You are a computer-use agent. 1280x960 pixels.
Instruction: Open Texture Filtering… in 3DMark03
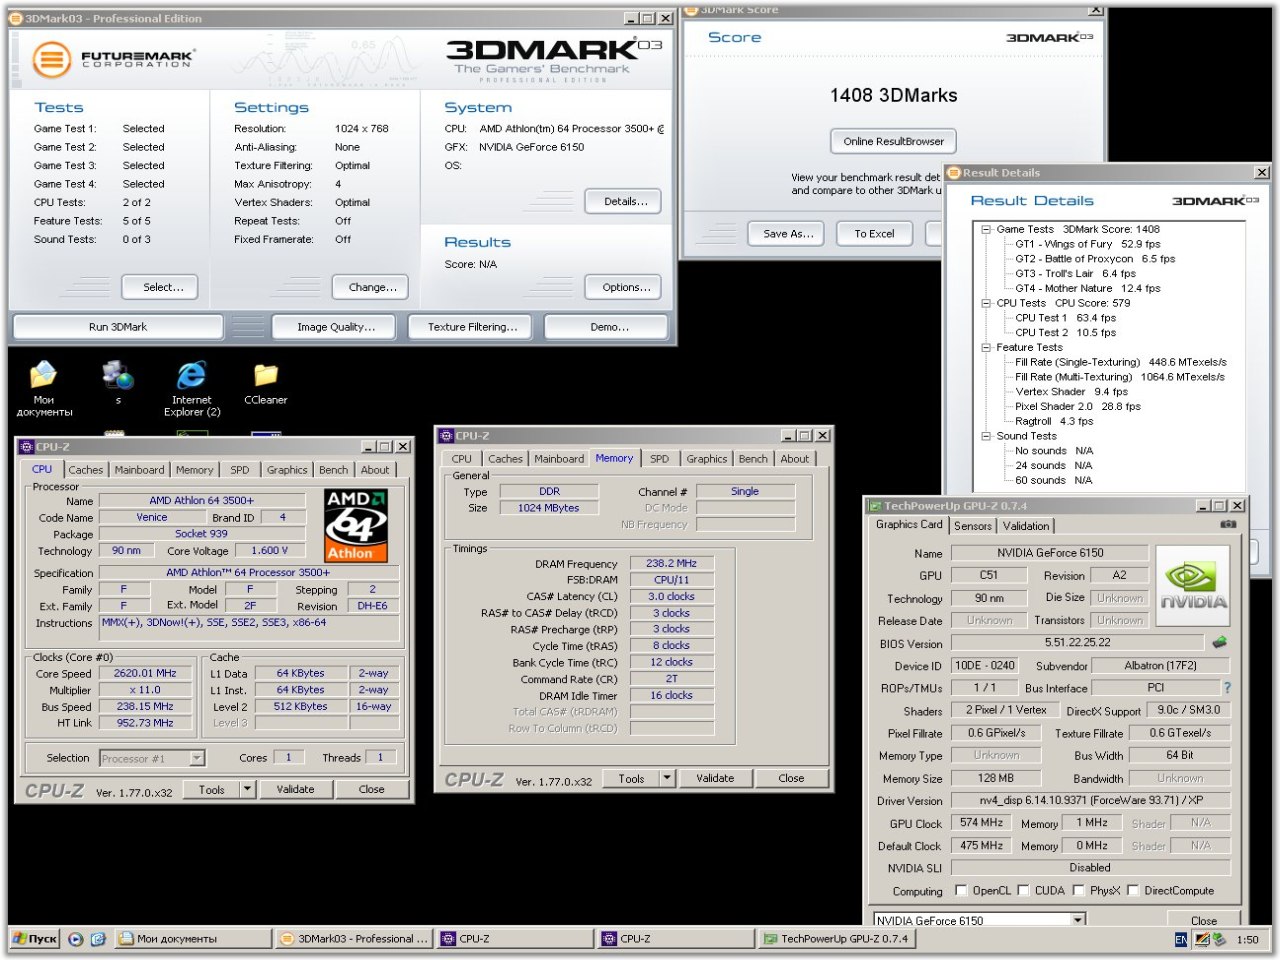pos(472,327)
